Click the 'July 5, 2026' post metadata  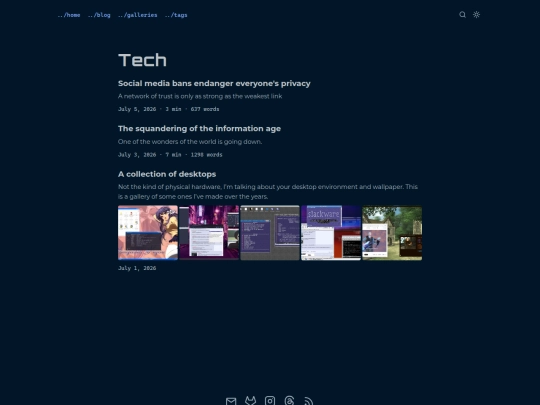[x=168, y=109]
